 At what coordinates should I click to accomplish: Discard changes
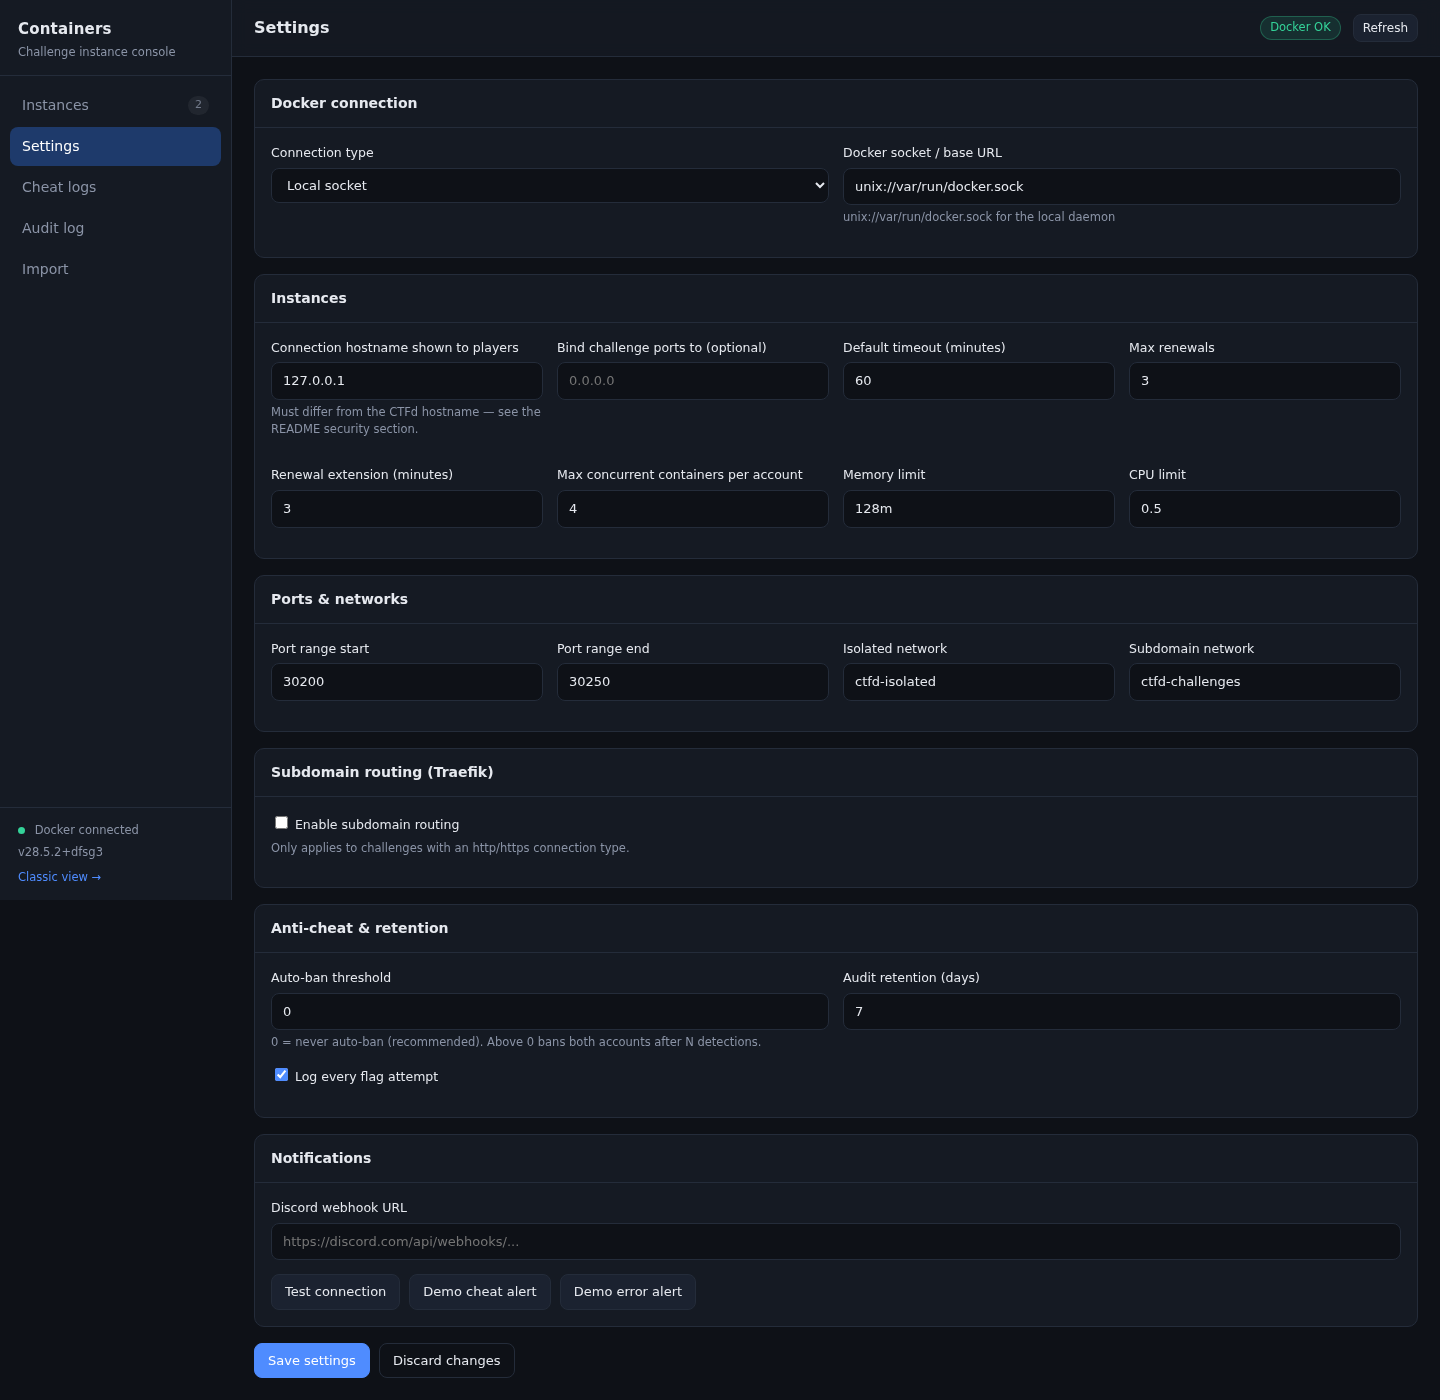coord(447,1361)
